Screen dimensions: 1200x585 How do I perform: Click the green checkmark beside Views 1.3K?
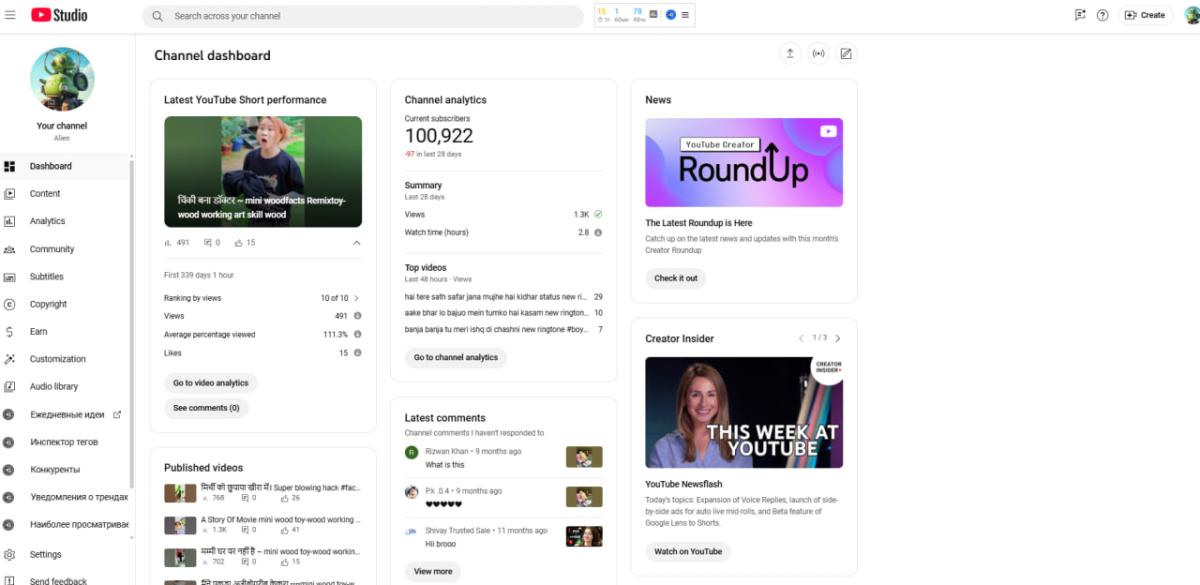[598, 214]
